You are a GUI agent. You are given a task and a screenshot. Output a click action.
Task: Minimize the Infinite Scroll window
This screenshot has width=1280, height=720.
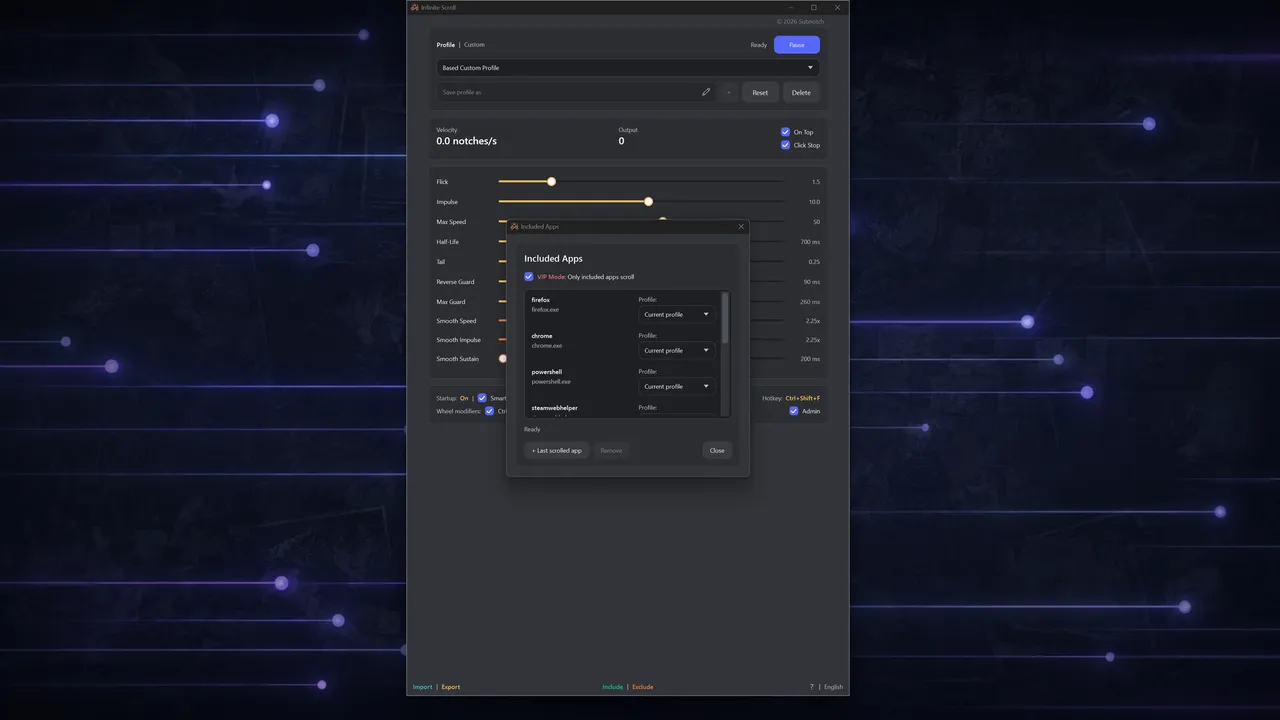click(790, 7)
